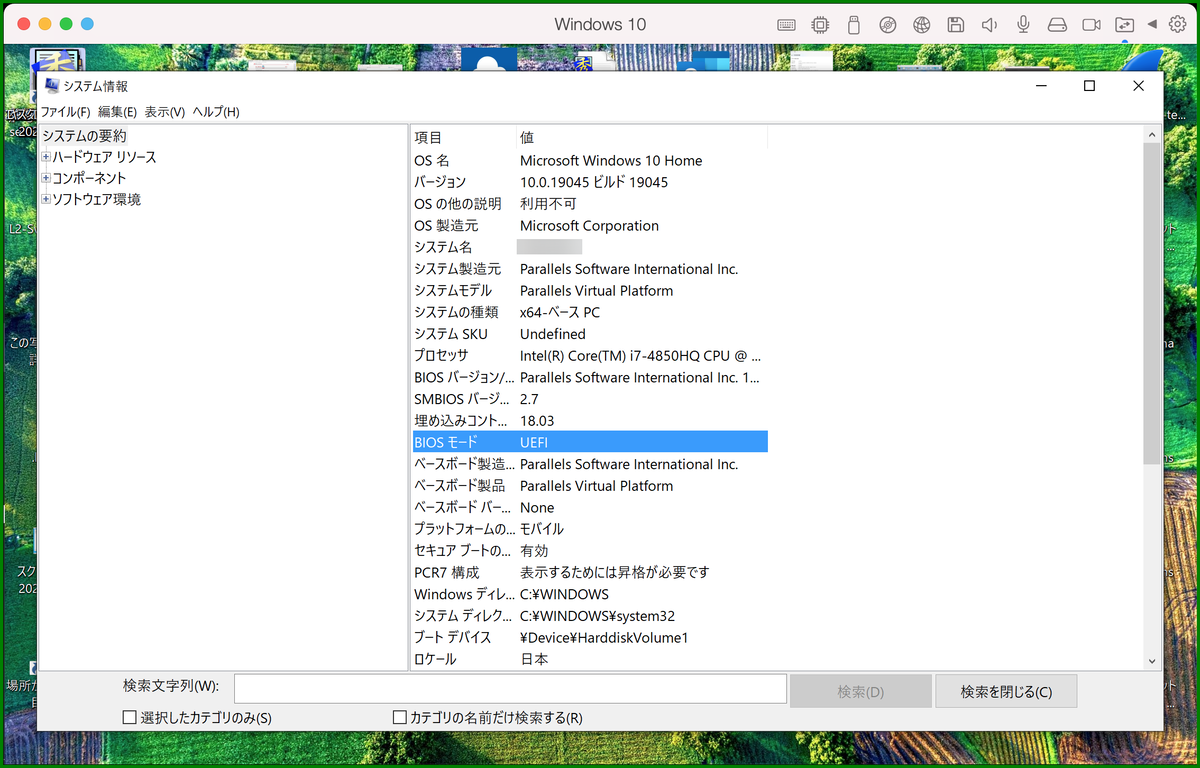Click the sound speaker icon in Parallels toolbar
Screen dimensions: 1200x768
pyautogui.click(x=990, y=25)
